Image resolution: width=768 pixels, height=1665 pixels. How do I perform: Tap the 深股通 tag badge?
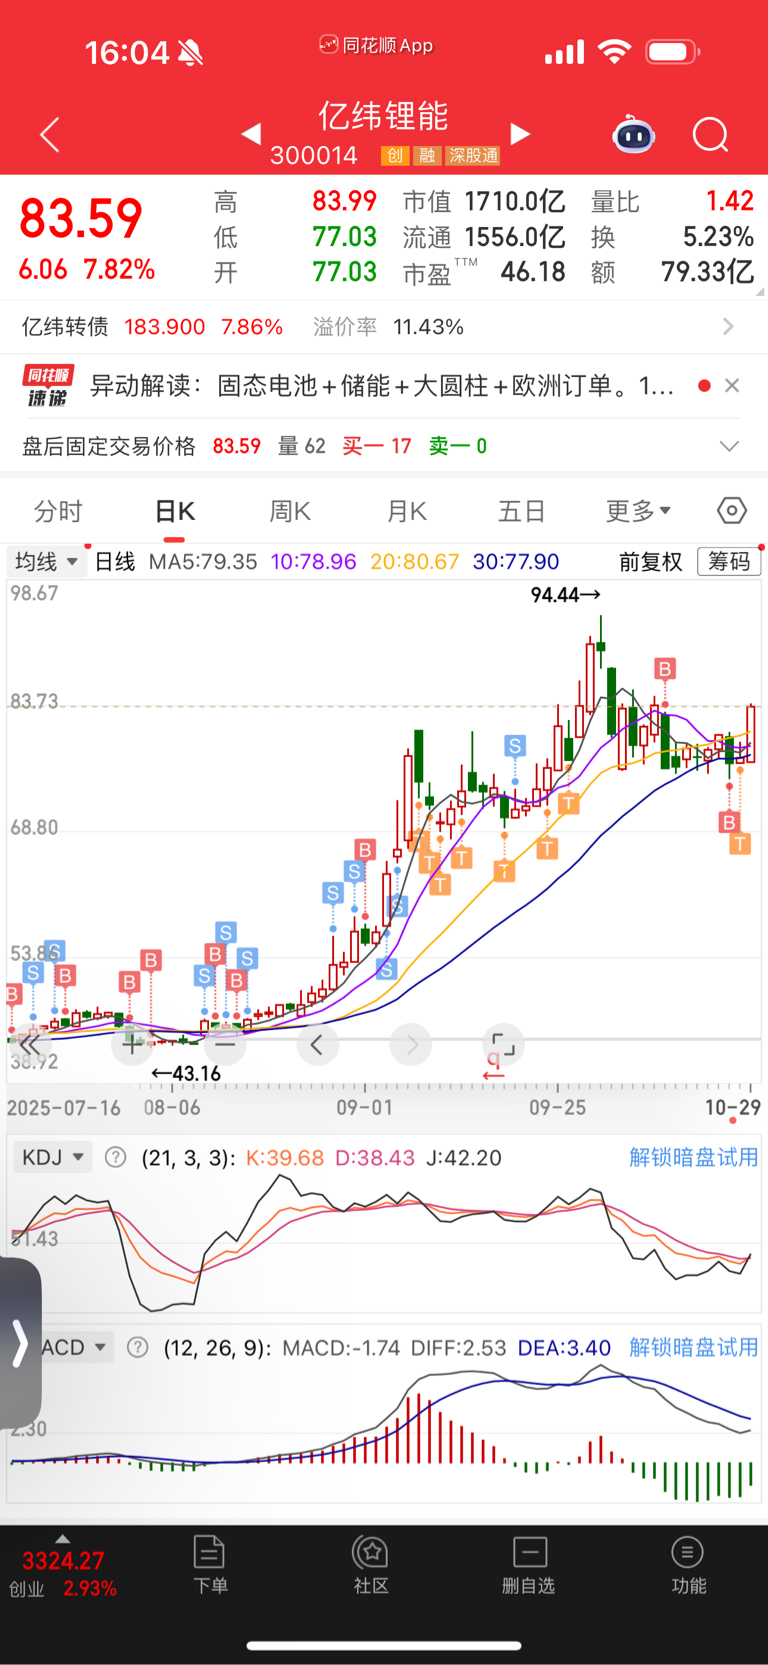tap(472, 155)
